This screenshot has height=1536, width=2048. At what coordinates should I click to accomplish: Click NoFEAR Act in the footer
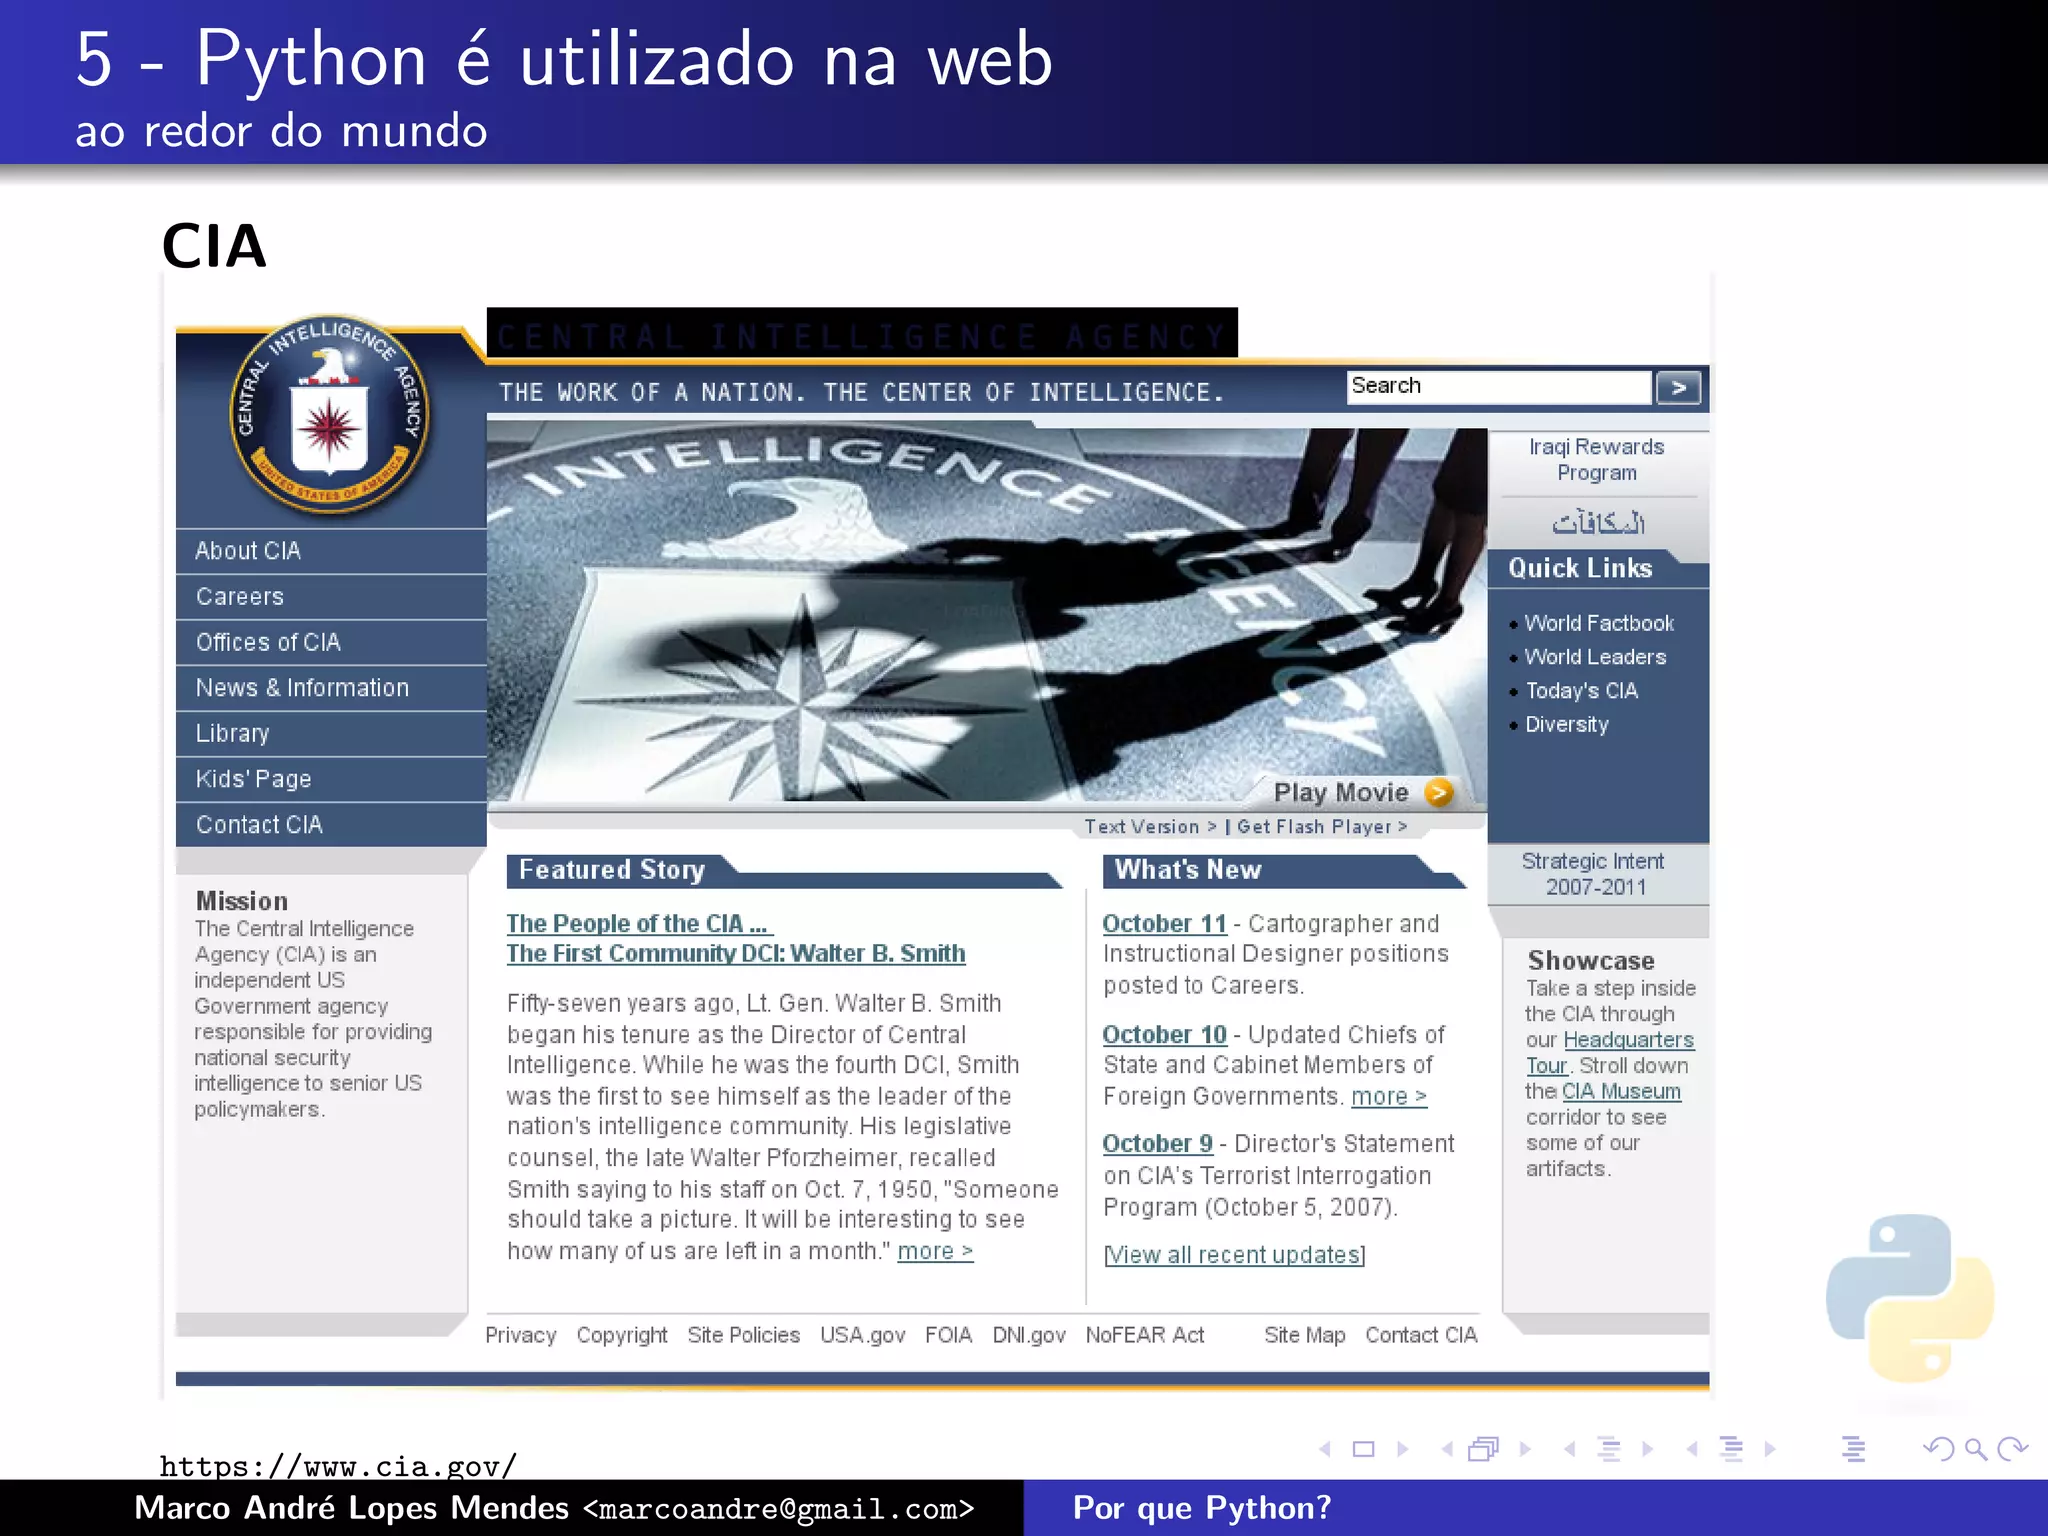tap(1145, 1336)
